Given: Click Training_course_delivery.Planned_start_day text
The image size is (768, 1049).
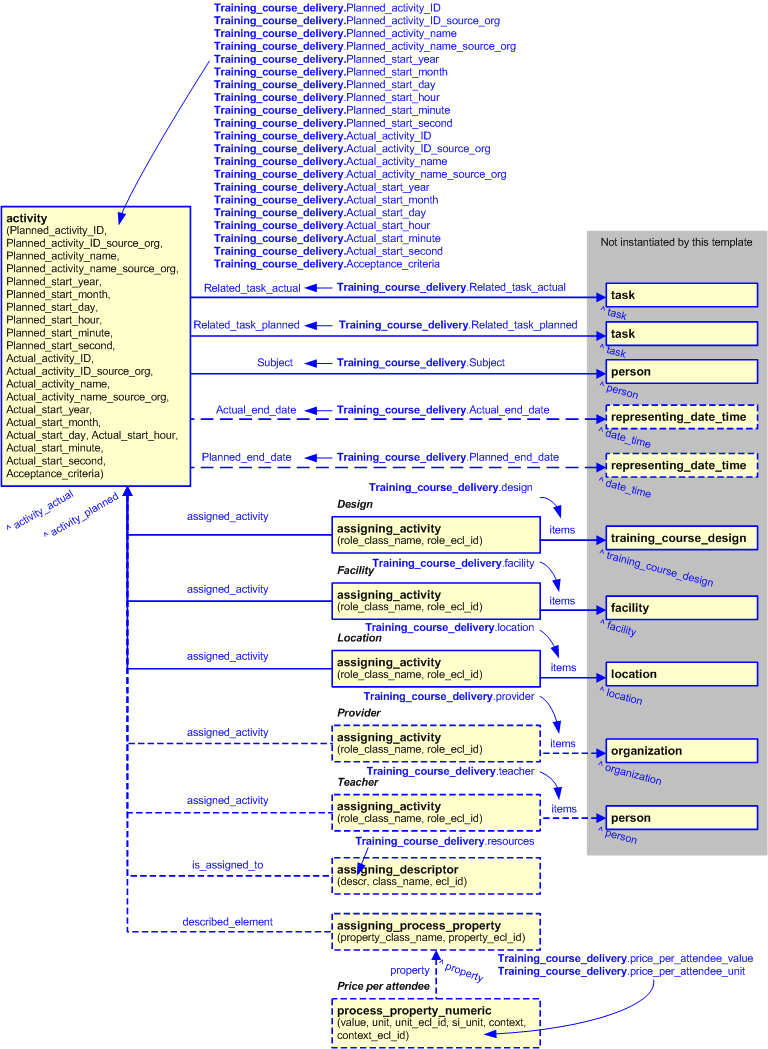Looking at the screenshot, I should pos(324,84).
